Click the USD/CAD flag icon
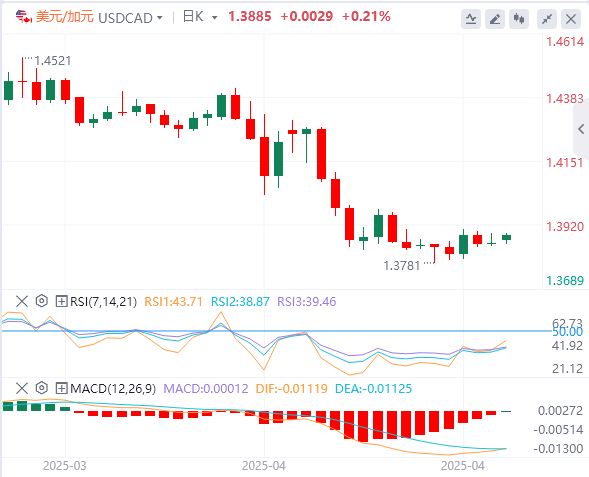The width and height of the screenshot is (589, 477). [x=24, y=17]
